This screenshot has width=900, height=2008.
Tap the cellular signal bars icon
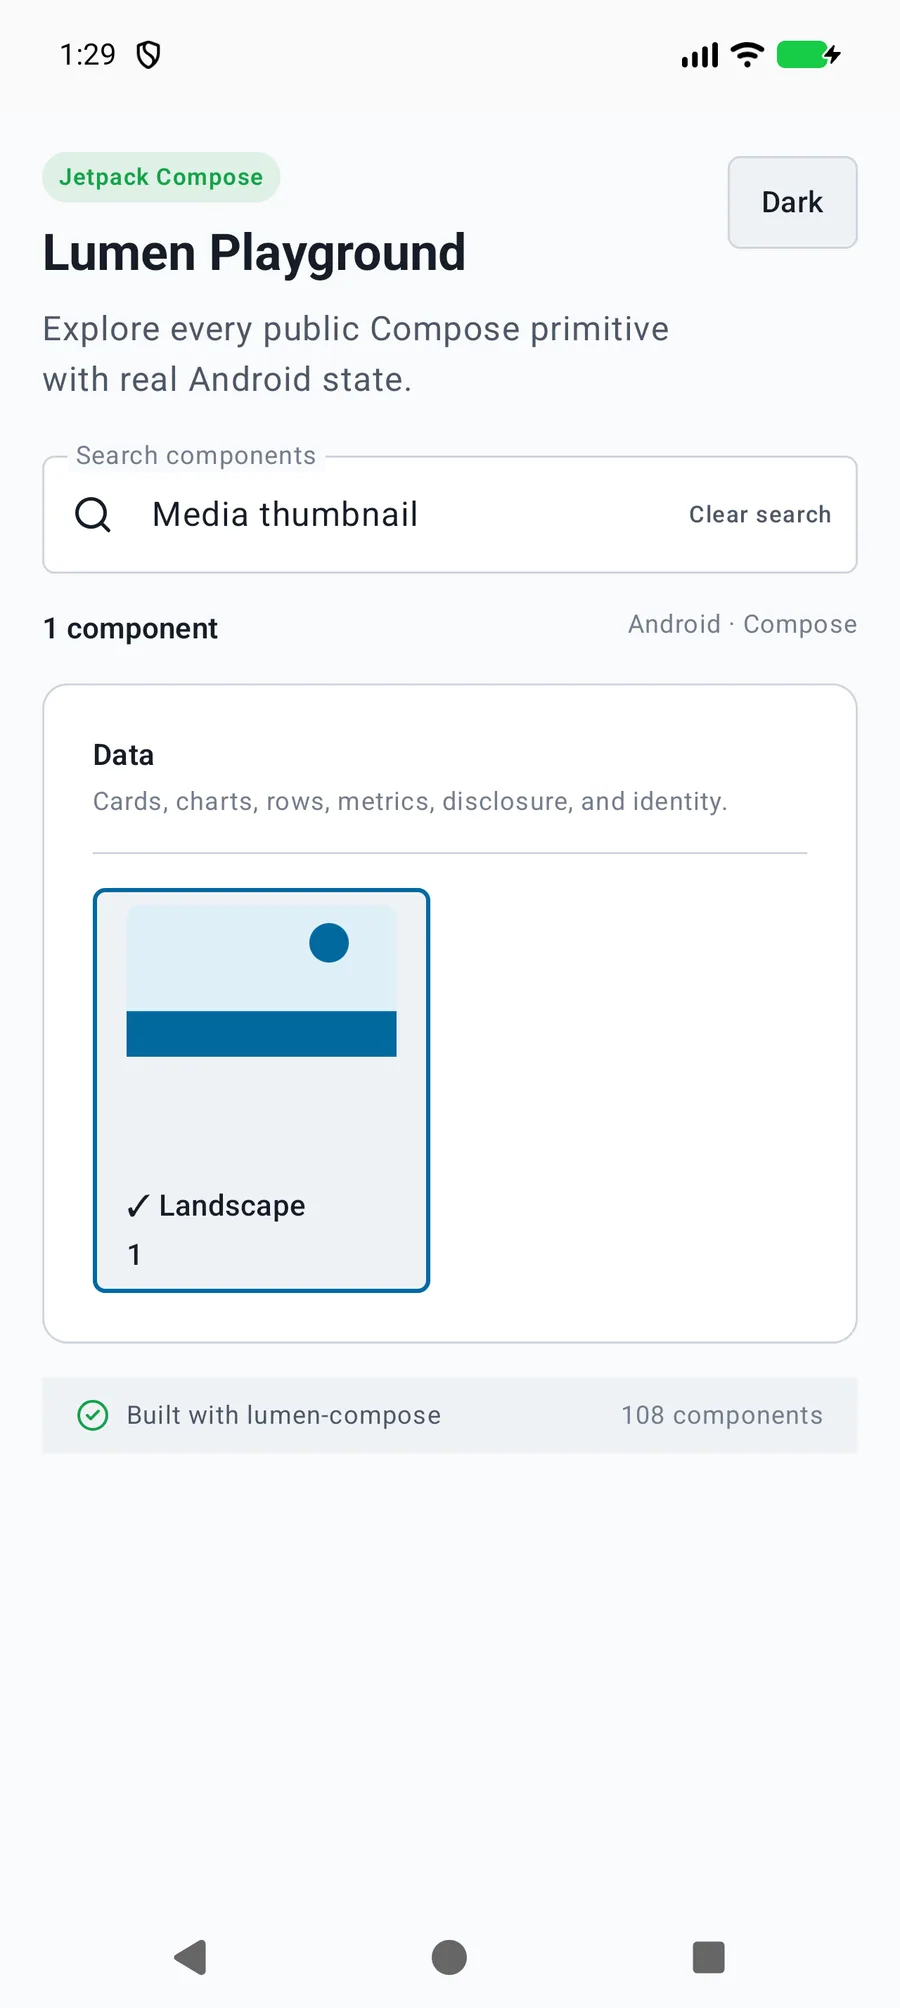click(x=700, y=55)
